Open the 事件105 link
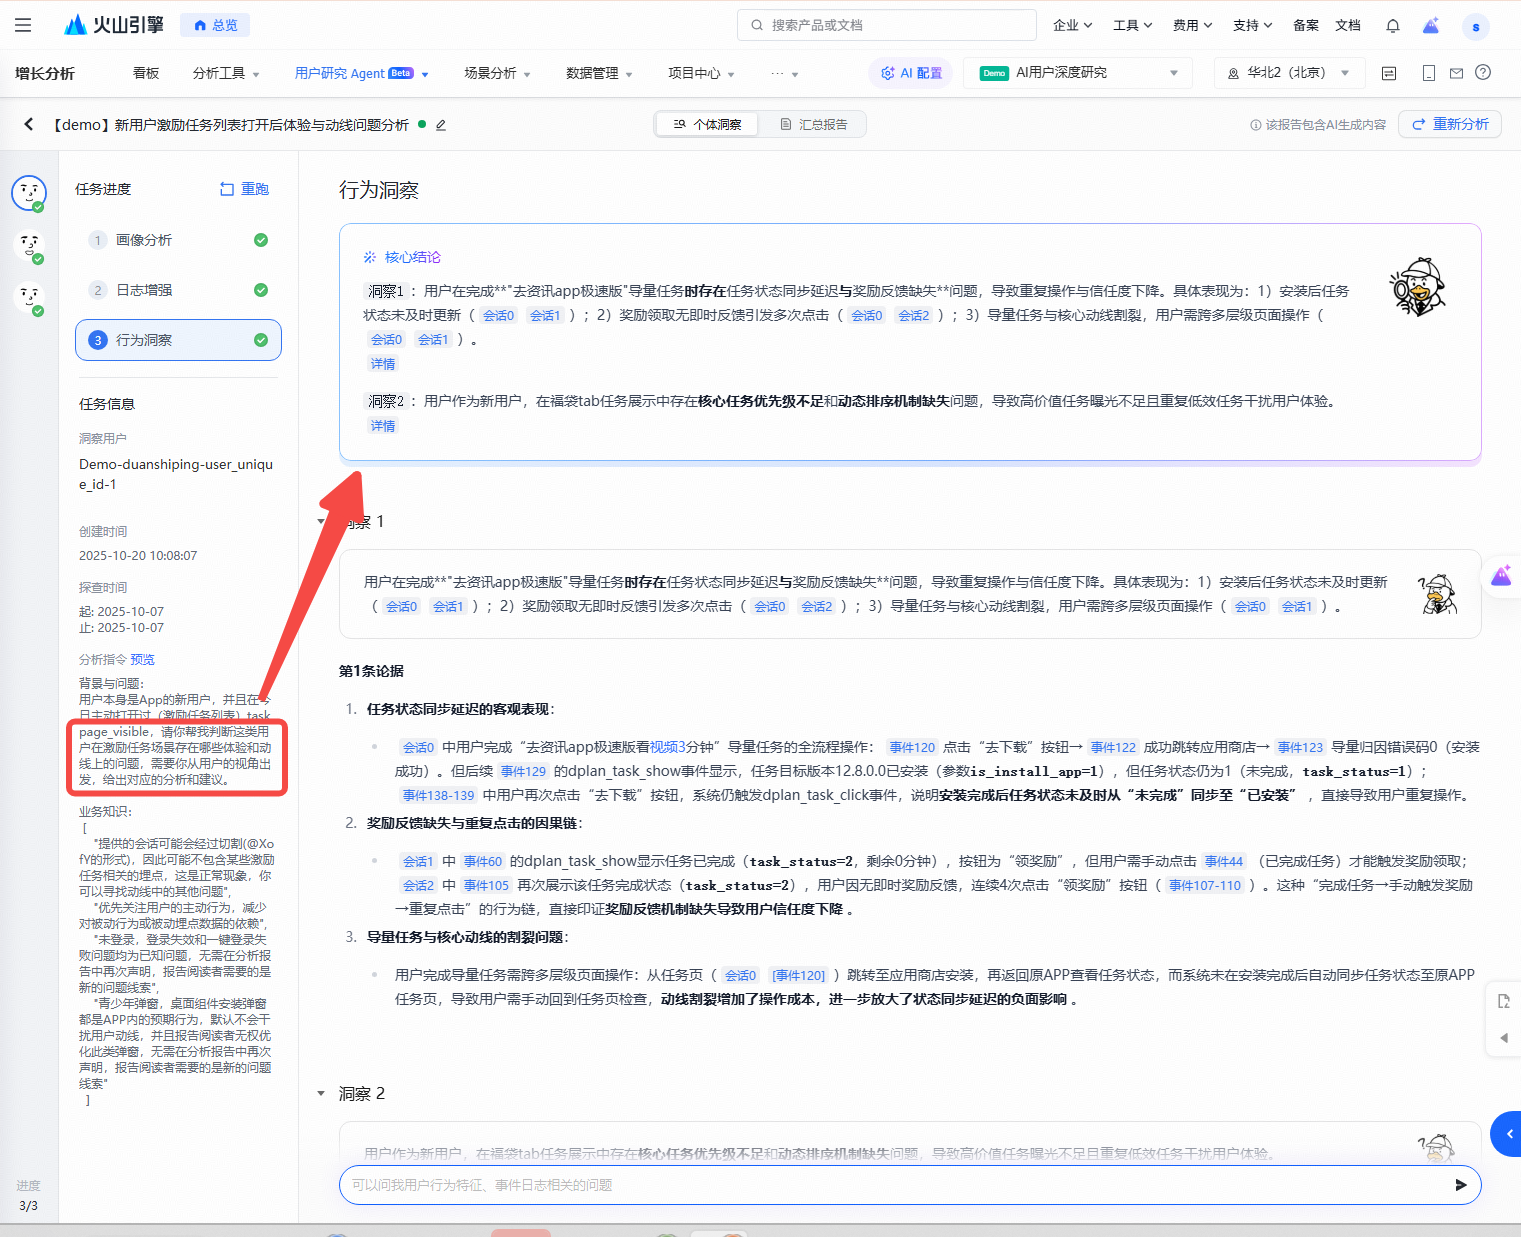 pyautogui.click(x=486, y=885)
